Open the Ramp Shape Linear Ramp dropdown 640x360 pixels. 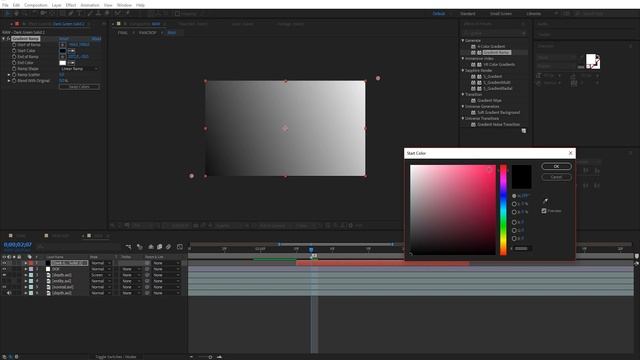pyautogui.click(x=79, y=69)
